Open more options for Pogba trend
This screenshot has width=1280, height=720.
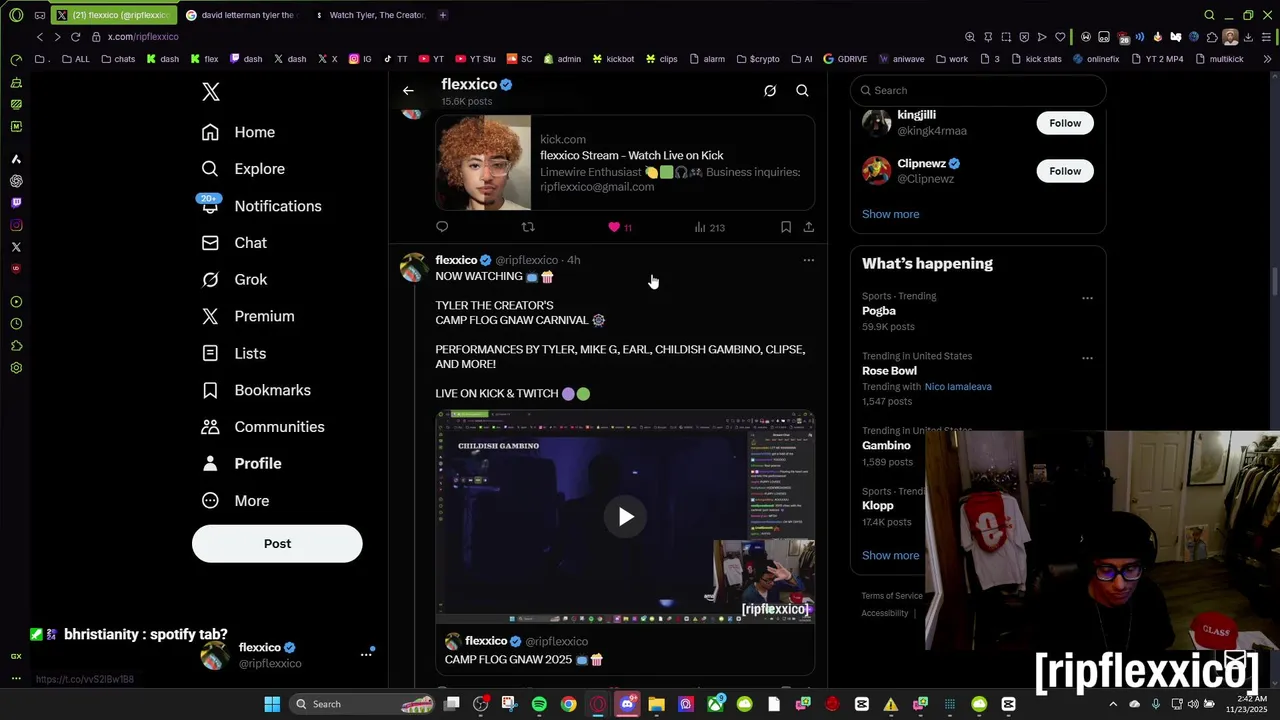pyautogui.click(x=1087, y=298)
